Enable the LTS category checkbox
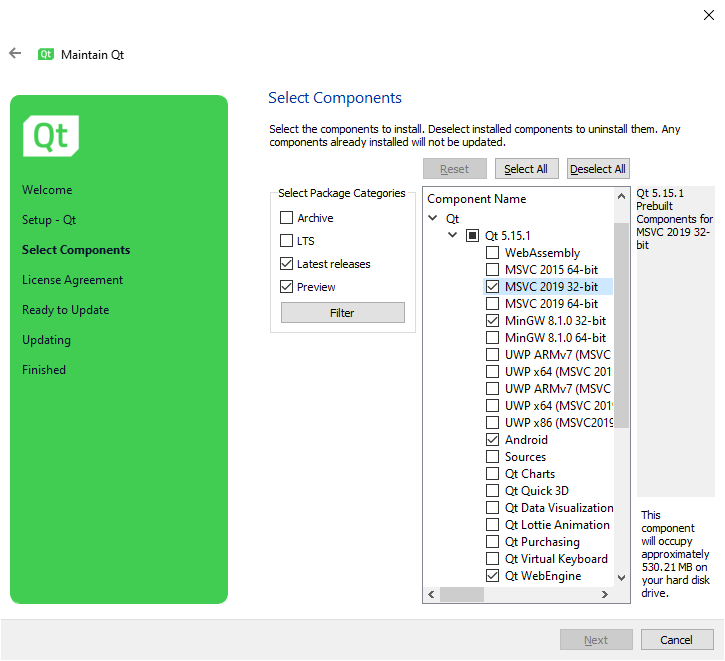Image resolution: width=725 pixels, height=661 pixels. pos(287,241)
